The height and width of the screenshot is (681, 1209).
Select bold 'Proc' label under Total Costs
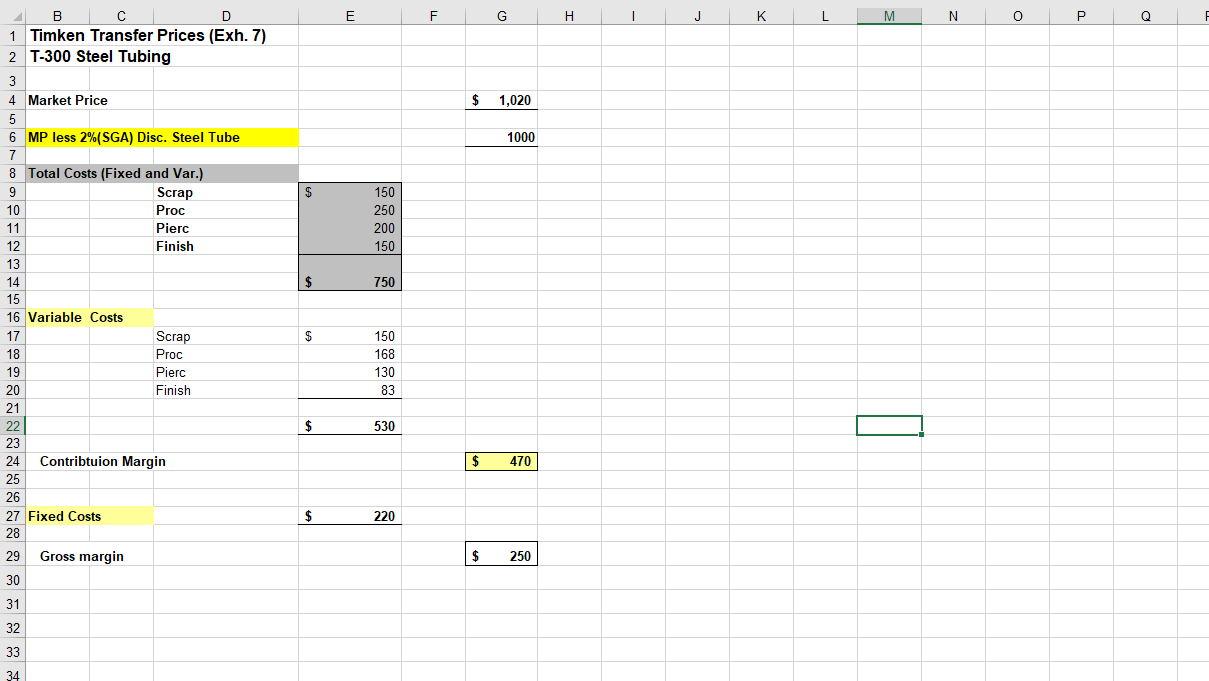coord(170,210)
